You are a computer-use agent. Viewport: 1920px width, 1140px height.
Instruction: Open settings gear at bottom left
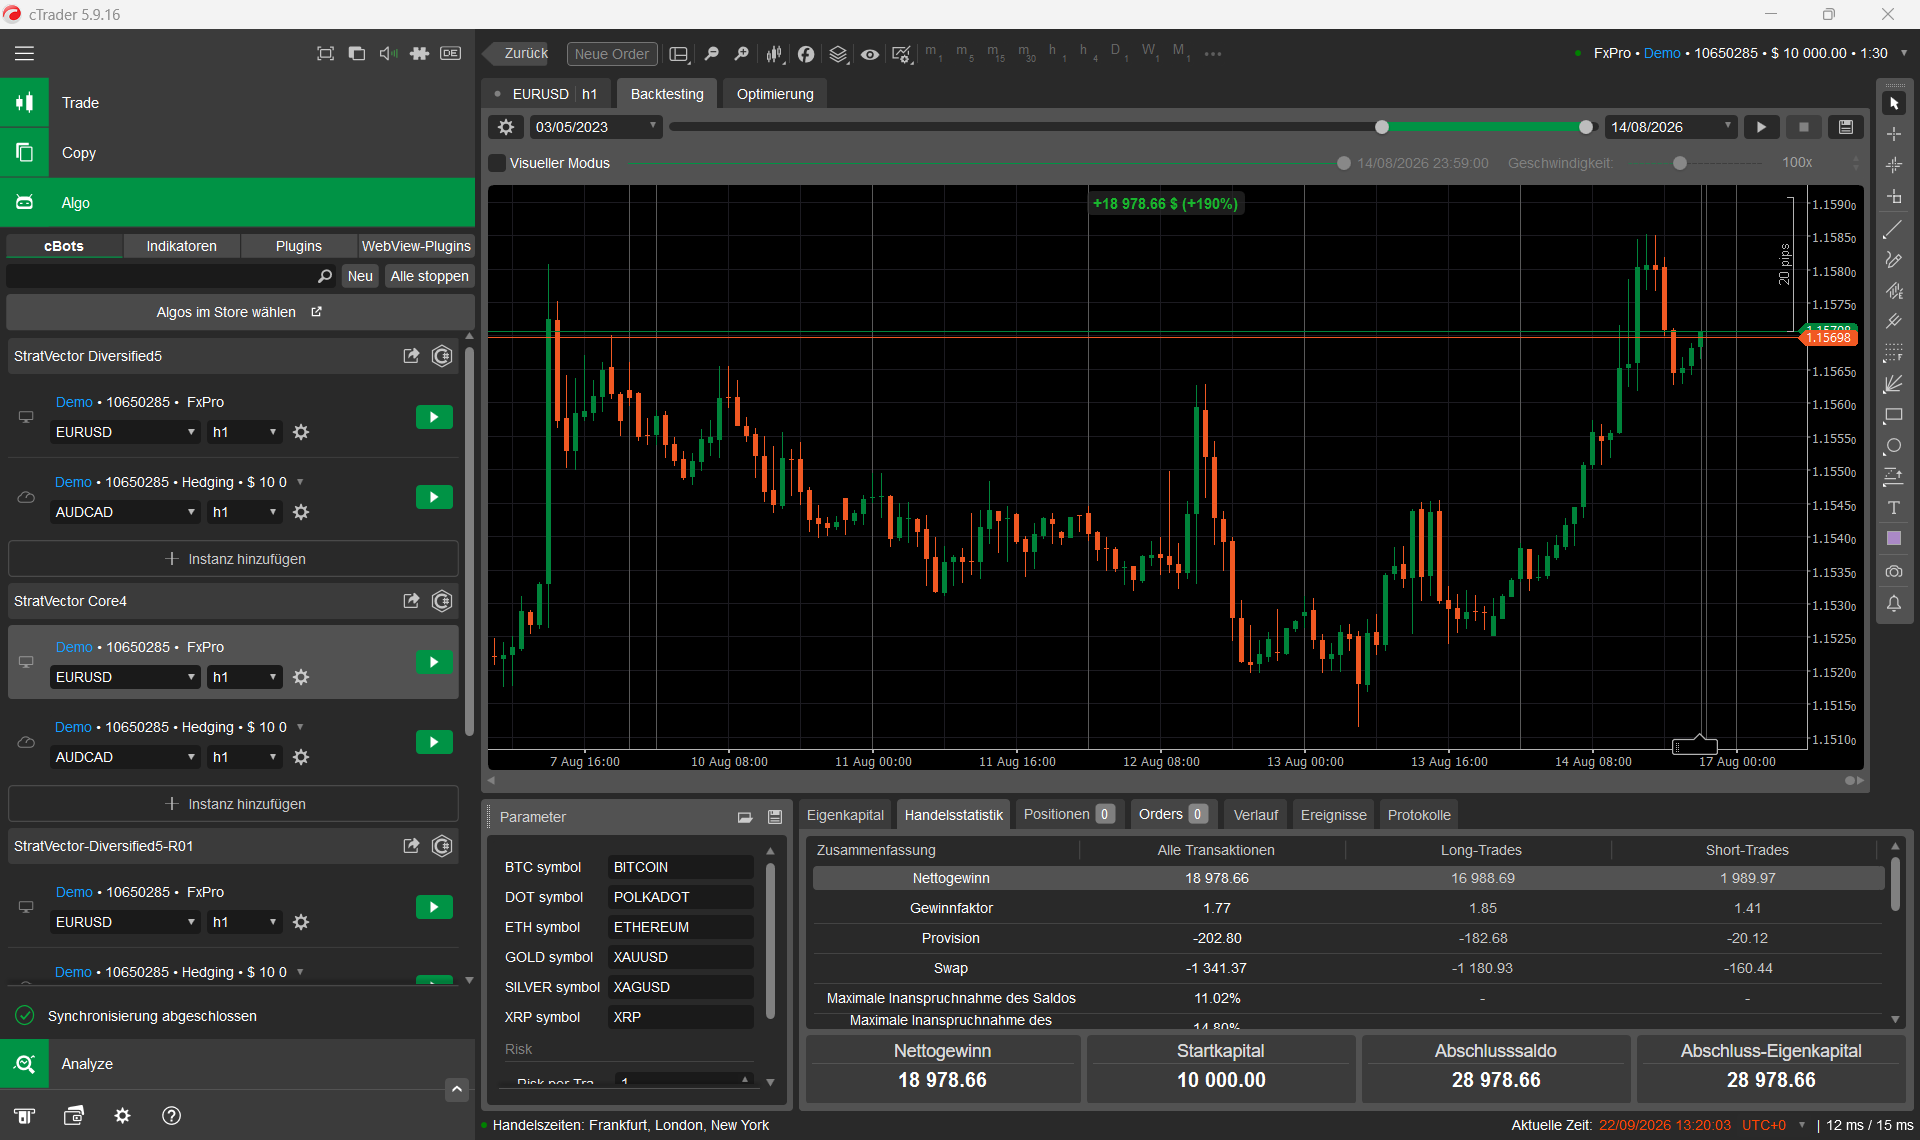(x=122, y=1116)
